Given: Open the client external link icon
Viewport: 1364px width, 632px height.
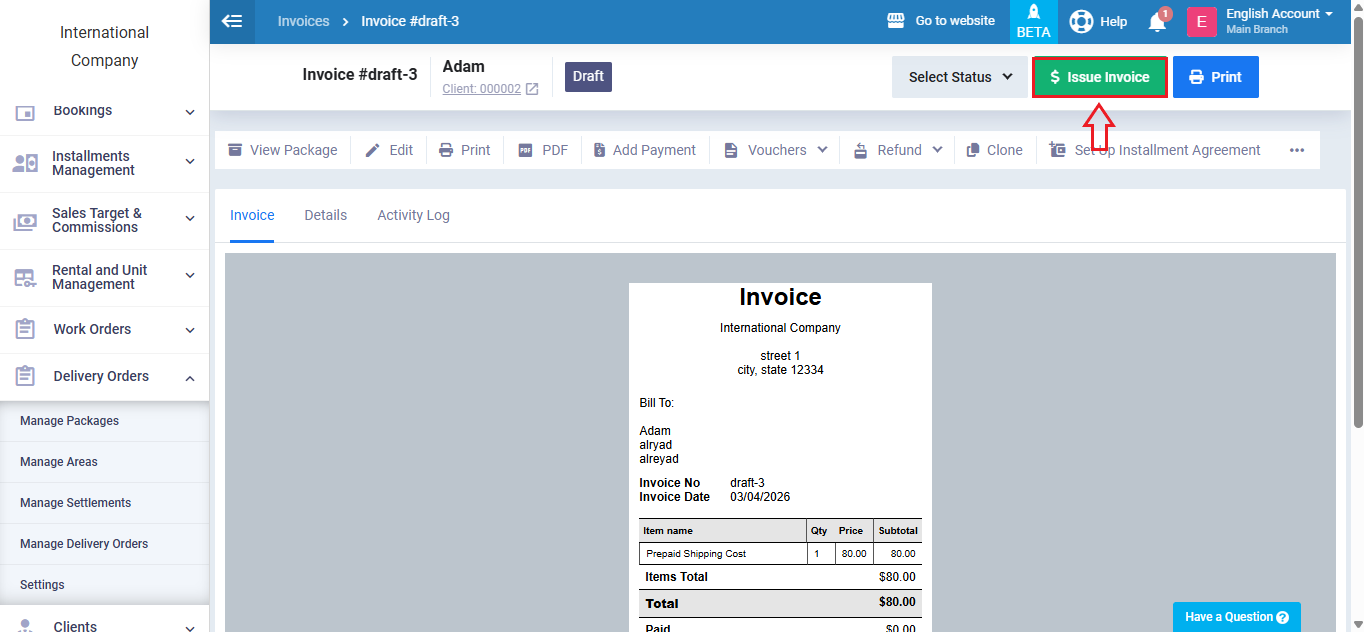Looking at the screenshot, I should (532, 89).
